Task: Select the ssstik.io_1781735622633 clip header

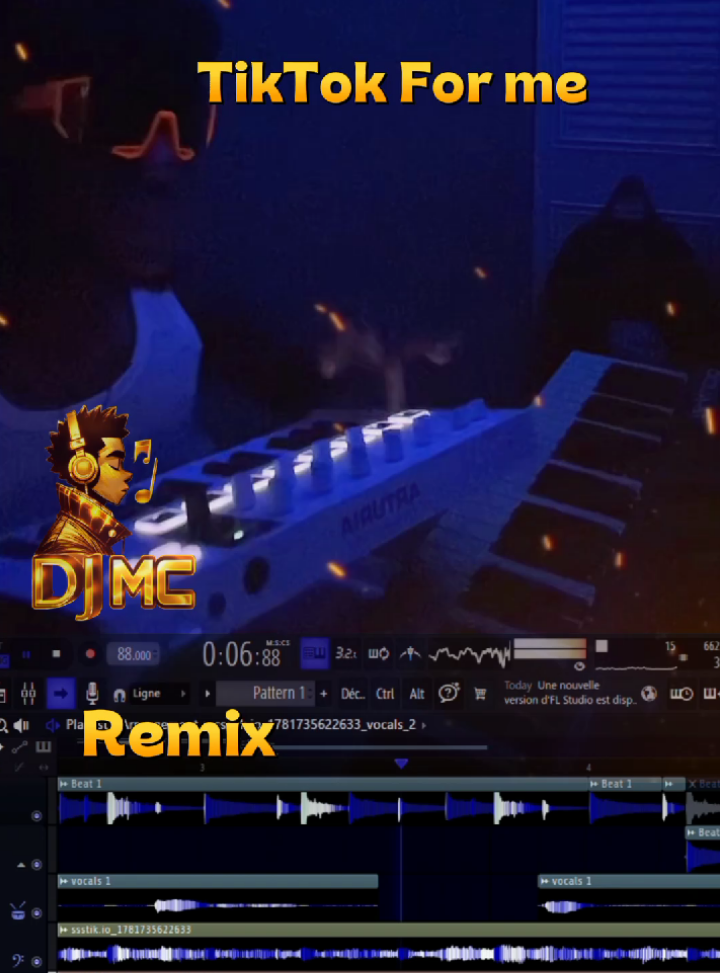Action: coord(389,929)
